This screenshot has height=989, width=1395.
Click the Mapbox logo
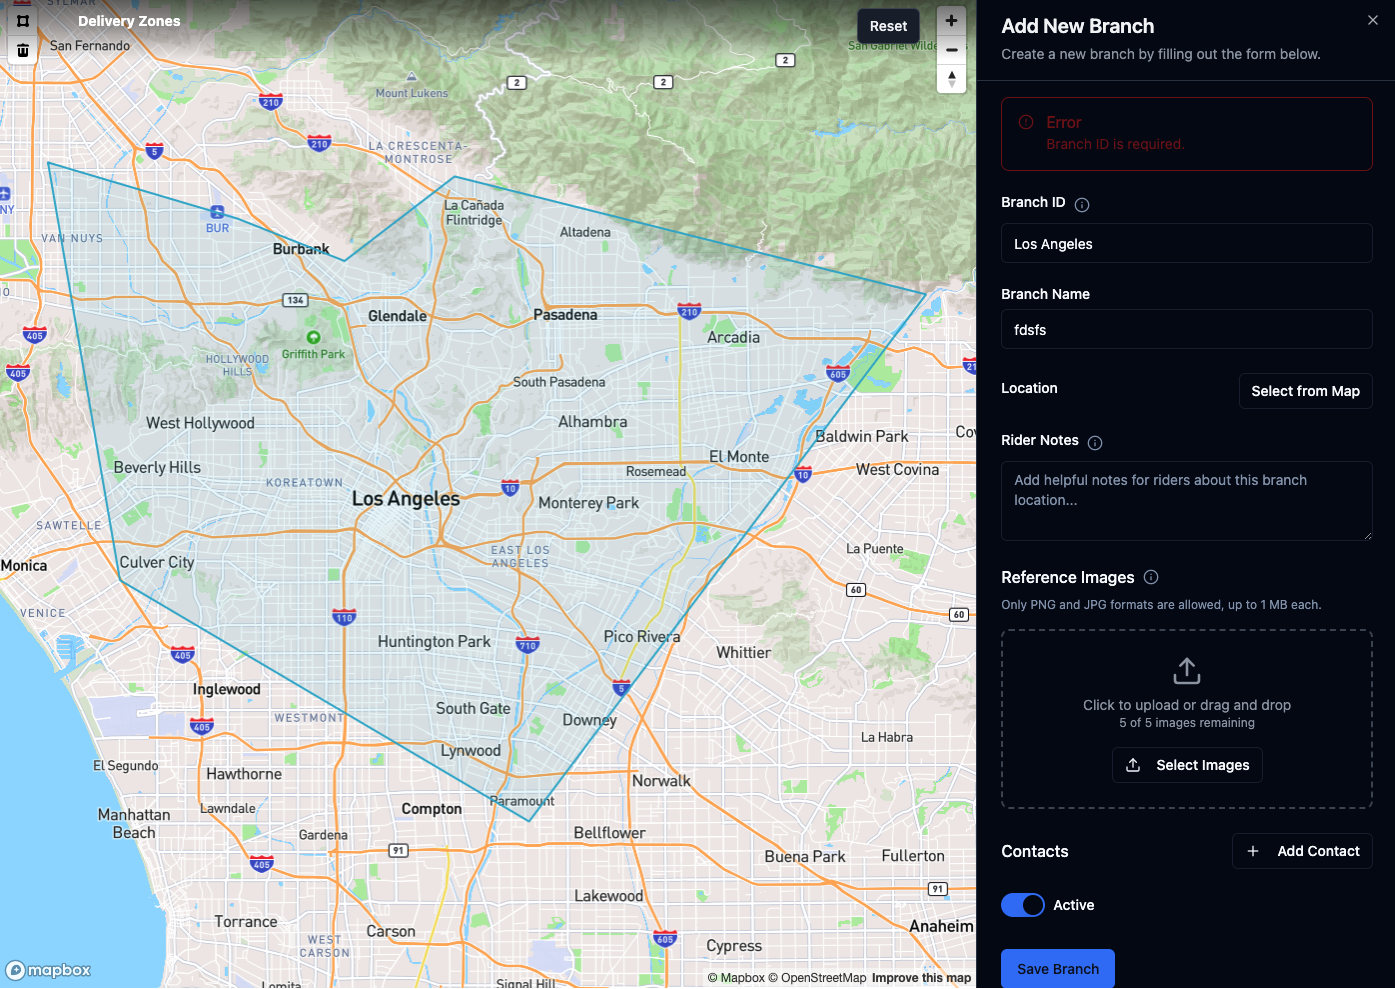pyautogui.click(x=48, y=970)
